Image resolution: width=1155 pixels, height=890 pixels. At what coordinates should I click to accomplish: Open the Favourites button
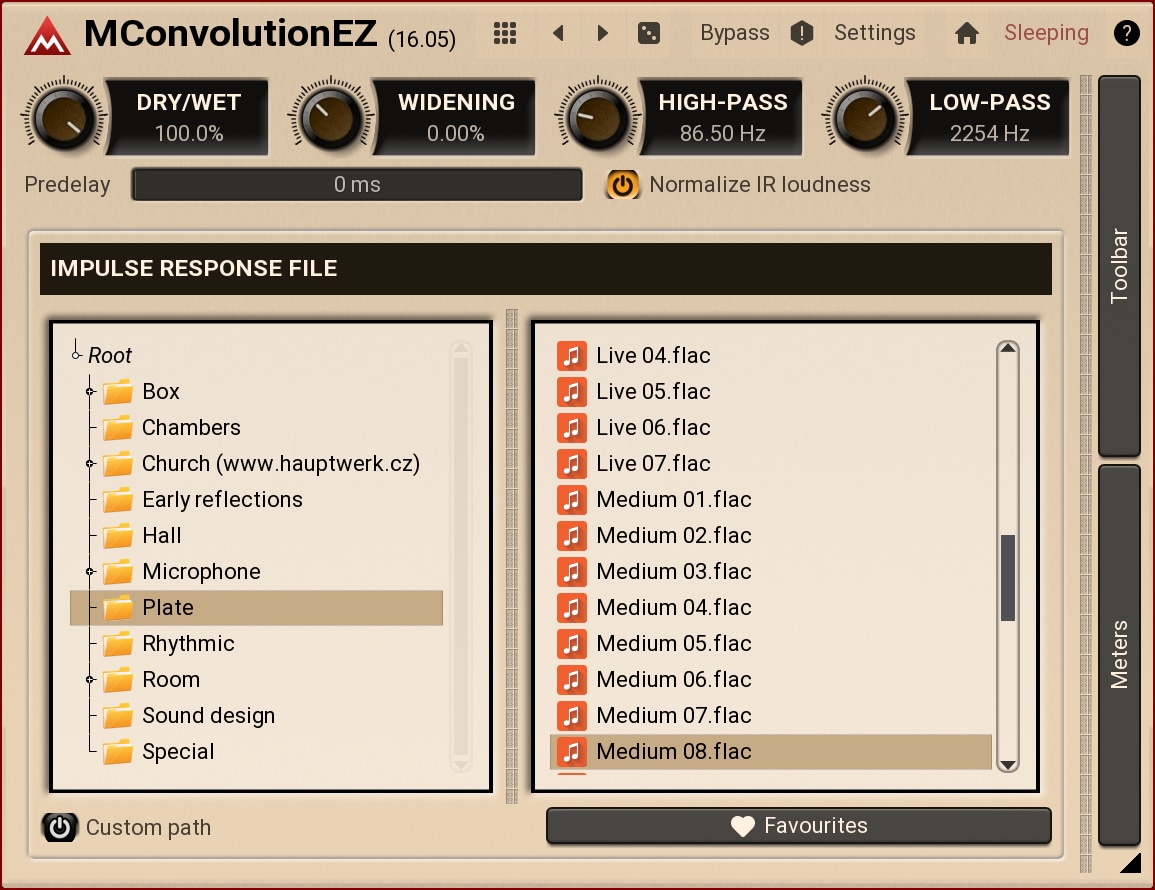pyautogui.click(x=798, y=826)
